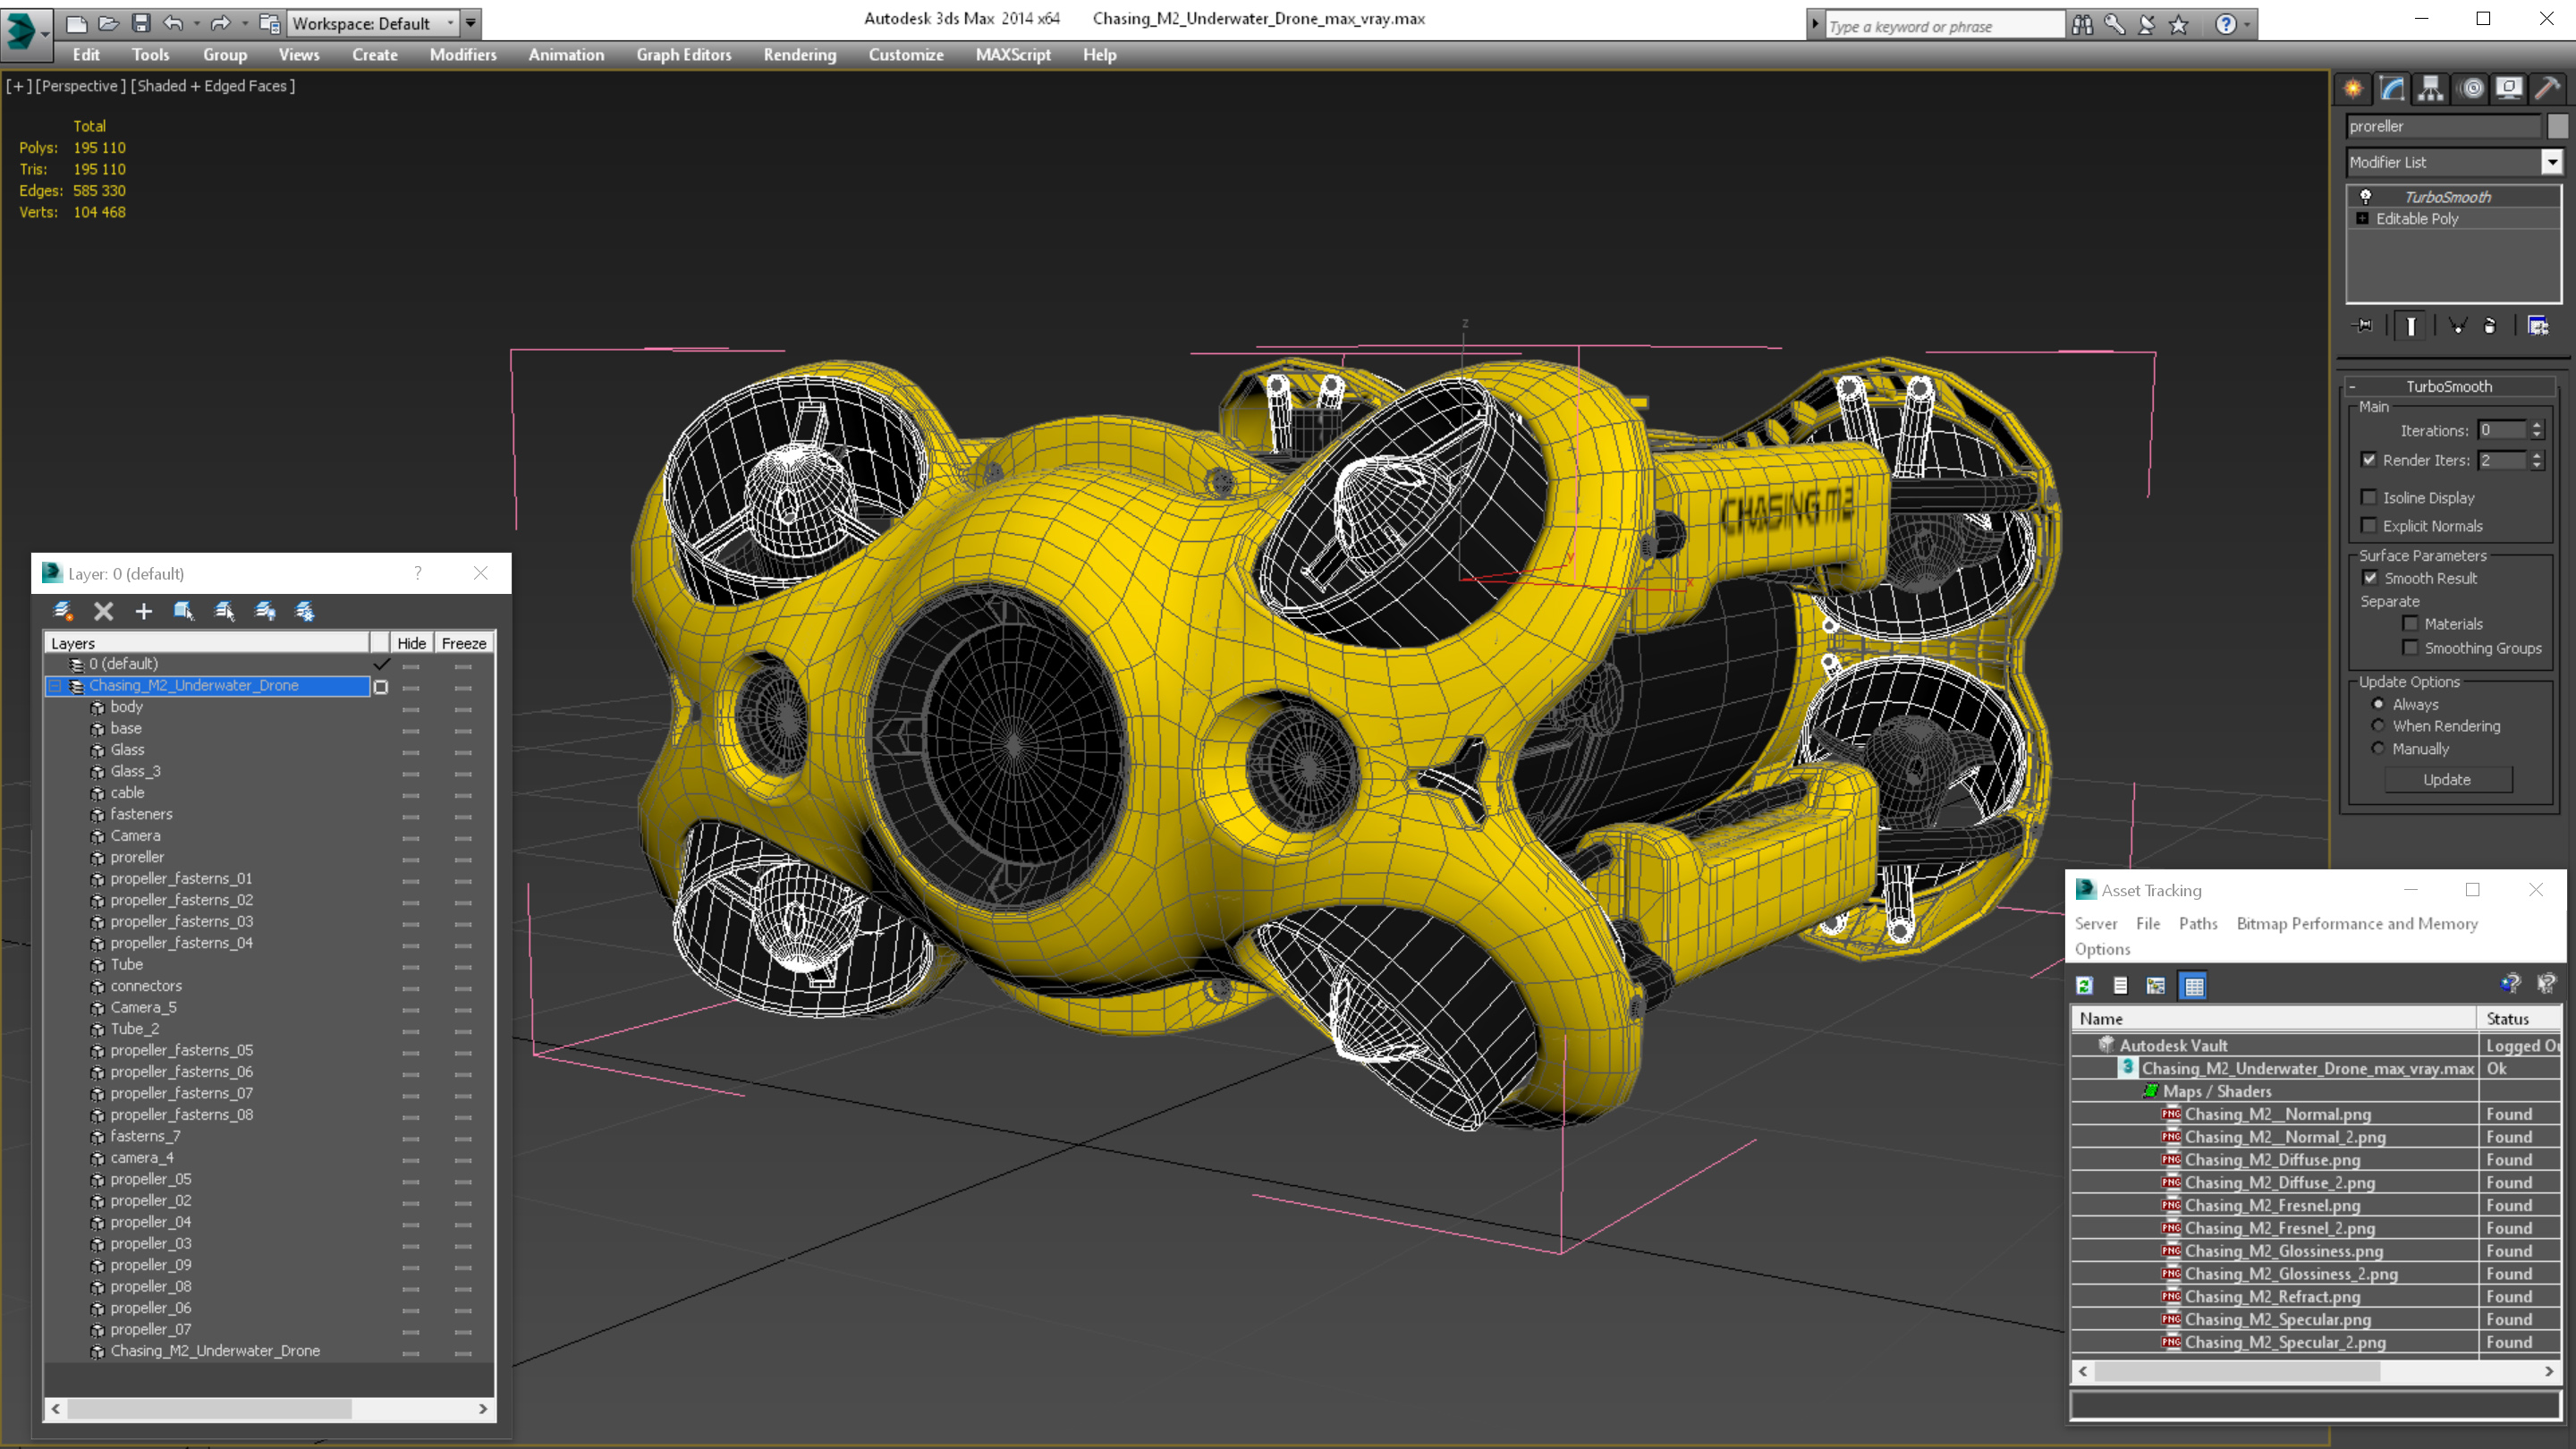Open the MAXScript menu
This screenshot has width=2576, height=1449.
tap(1013, 55)
